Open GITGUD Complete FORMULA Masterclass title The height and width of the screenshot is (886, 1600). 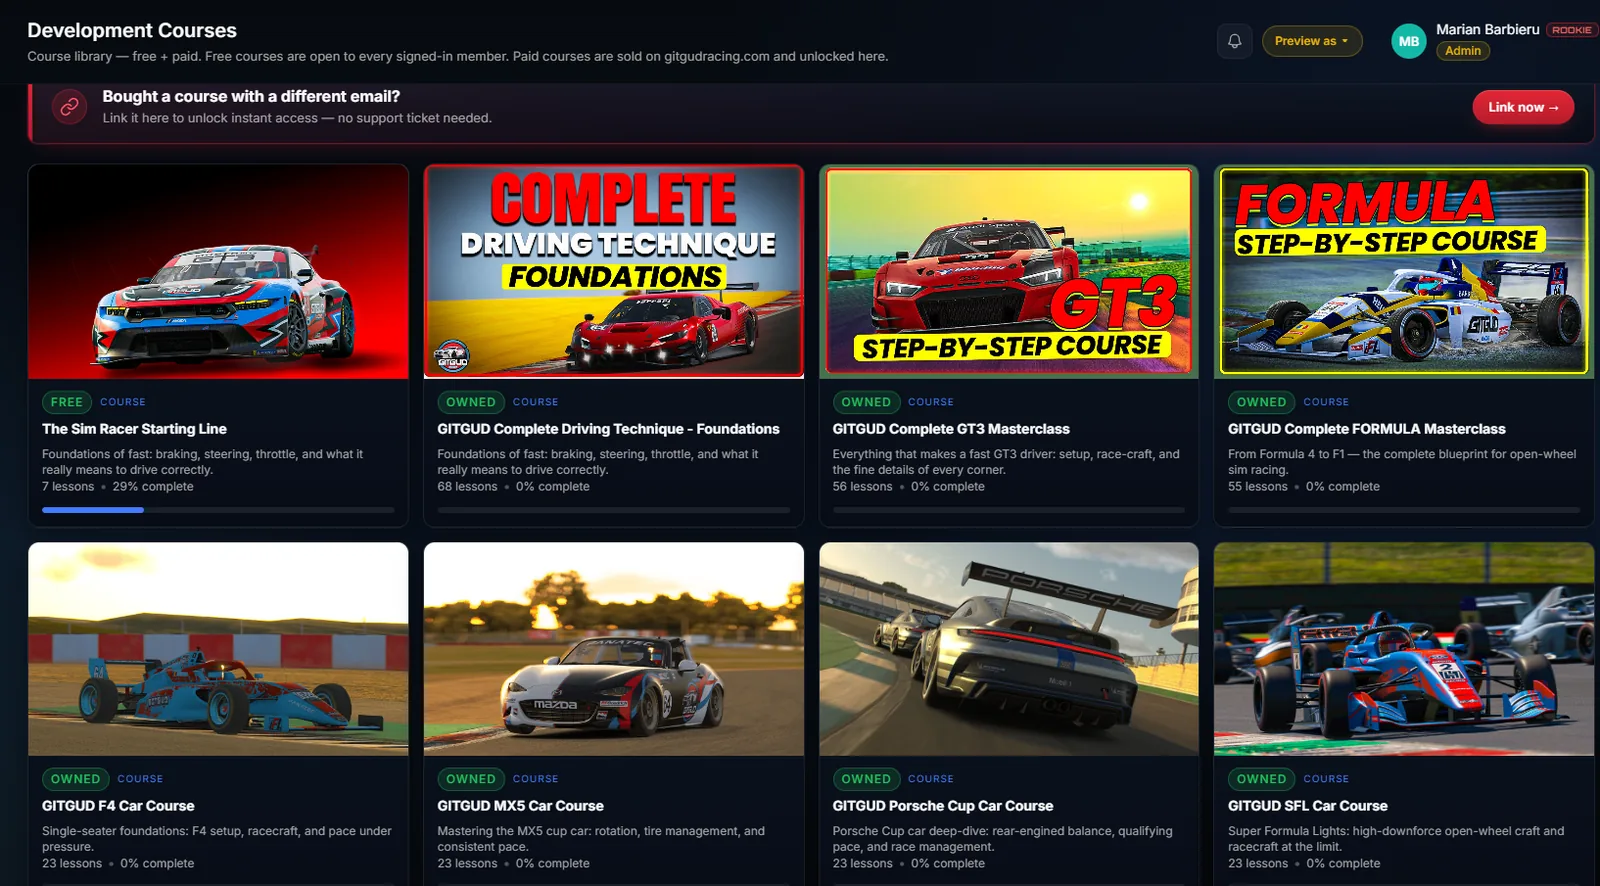click(x=1366, y=429)
